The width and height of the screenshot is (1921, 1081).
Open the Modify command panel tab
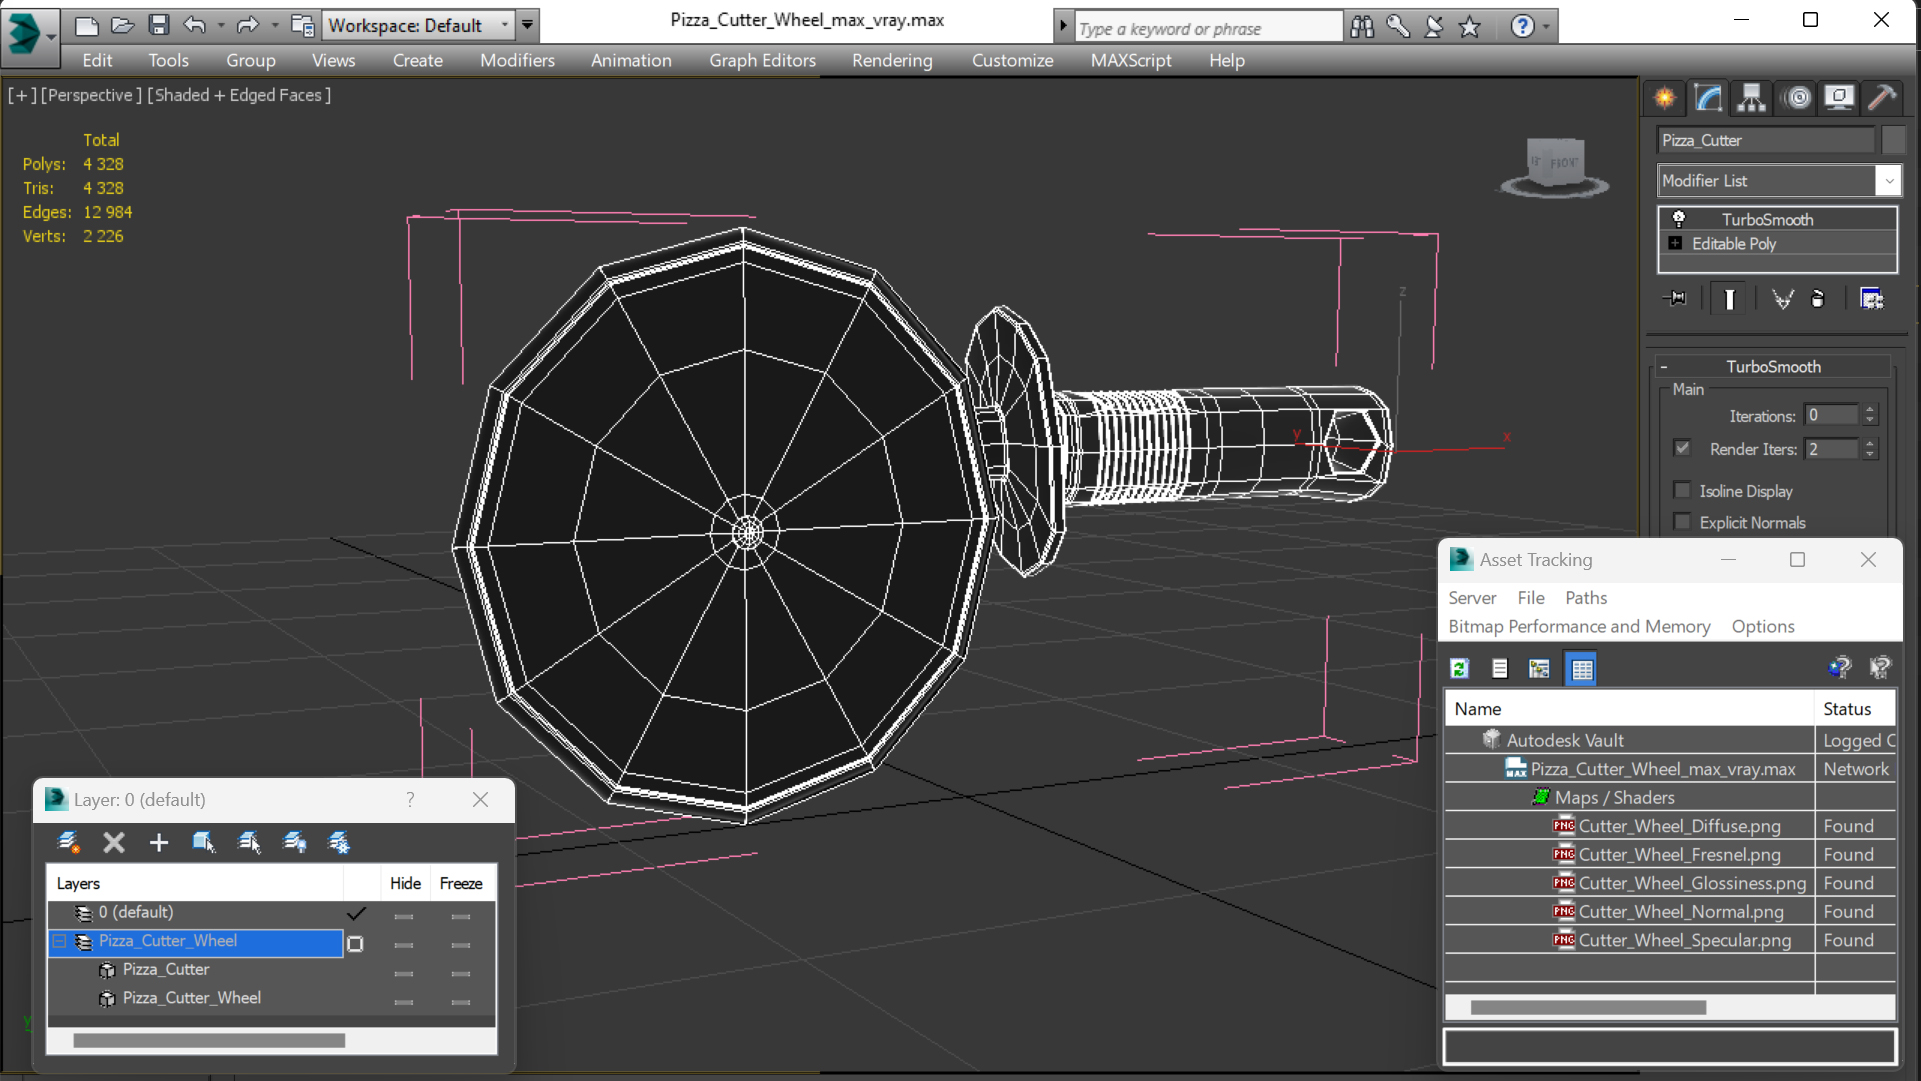tap(1708, 98)
